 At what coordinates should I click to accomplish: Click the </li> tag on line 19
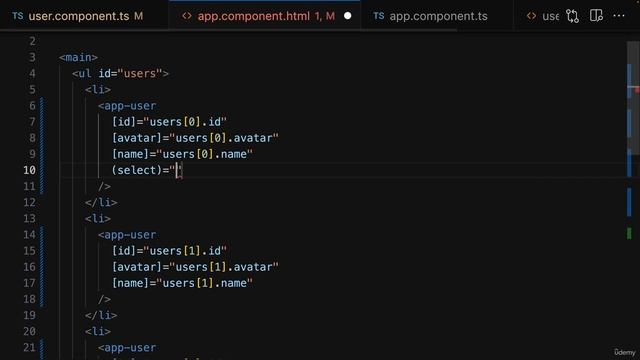point(101,315)
